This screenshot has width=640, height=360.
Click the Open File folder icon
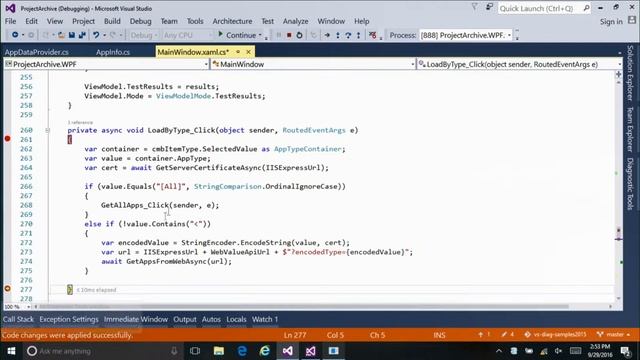pos(61,35)
